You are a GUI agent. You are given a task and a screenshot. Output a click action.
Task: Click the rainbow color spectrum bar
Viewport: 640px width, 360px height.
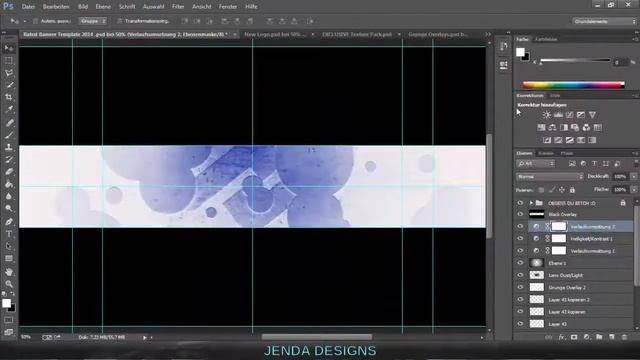click(573, 85)
